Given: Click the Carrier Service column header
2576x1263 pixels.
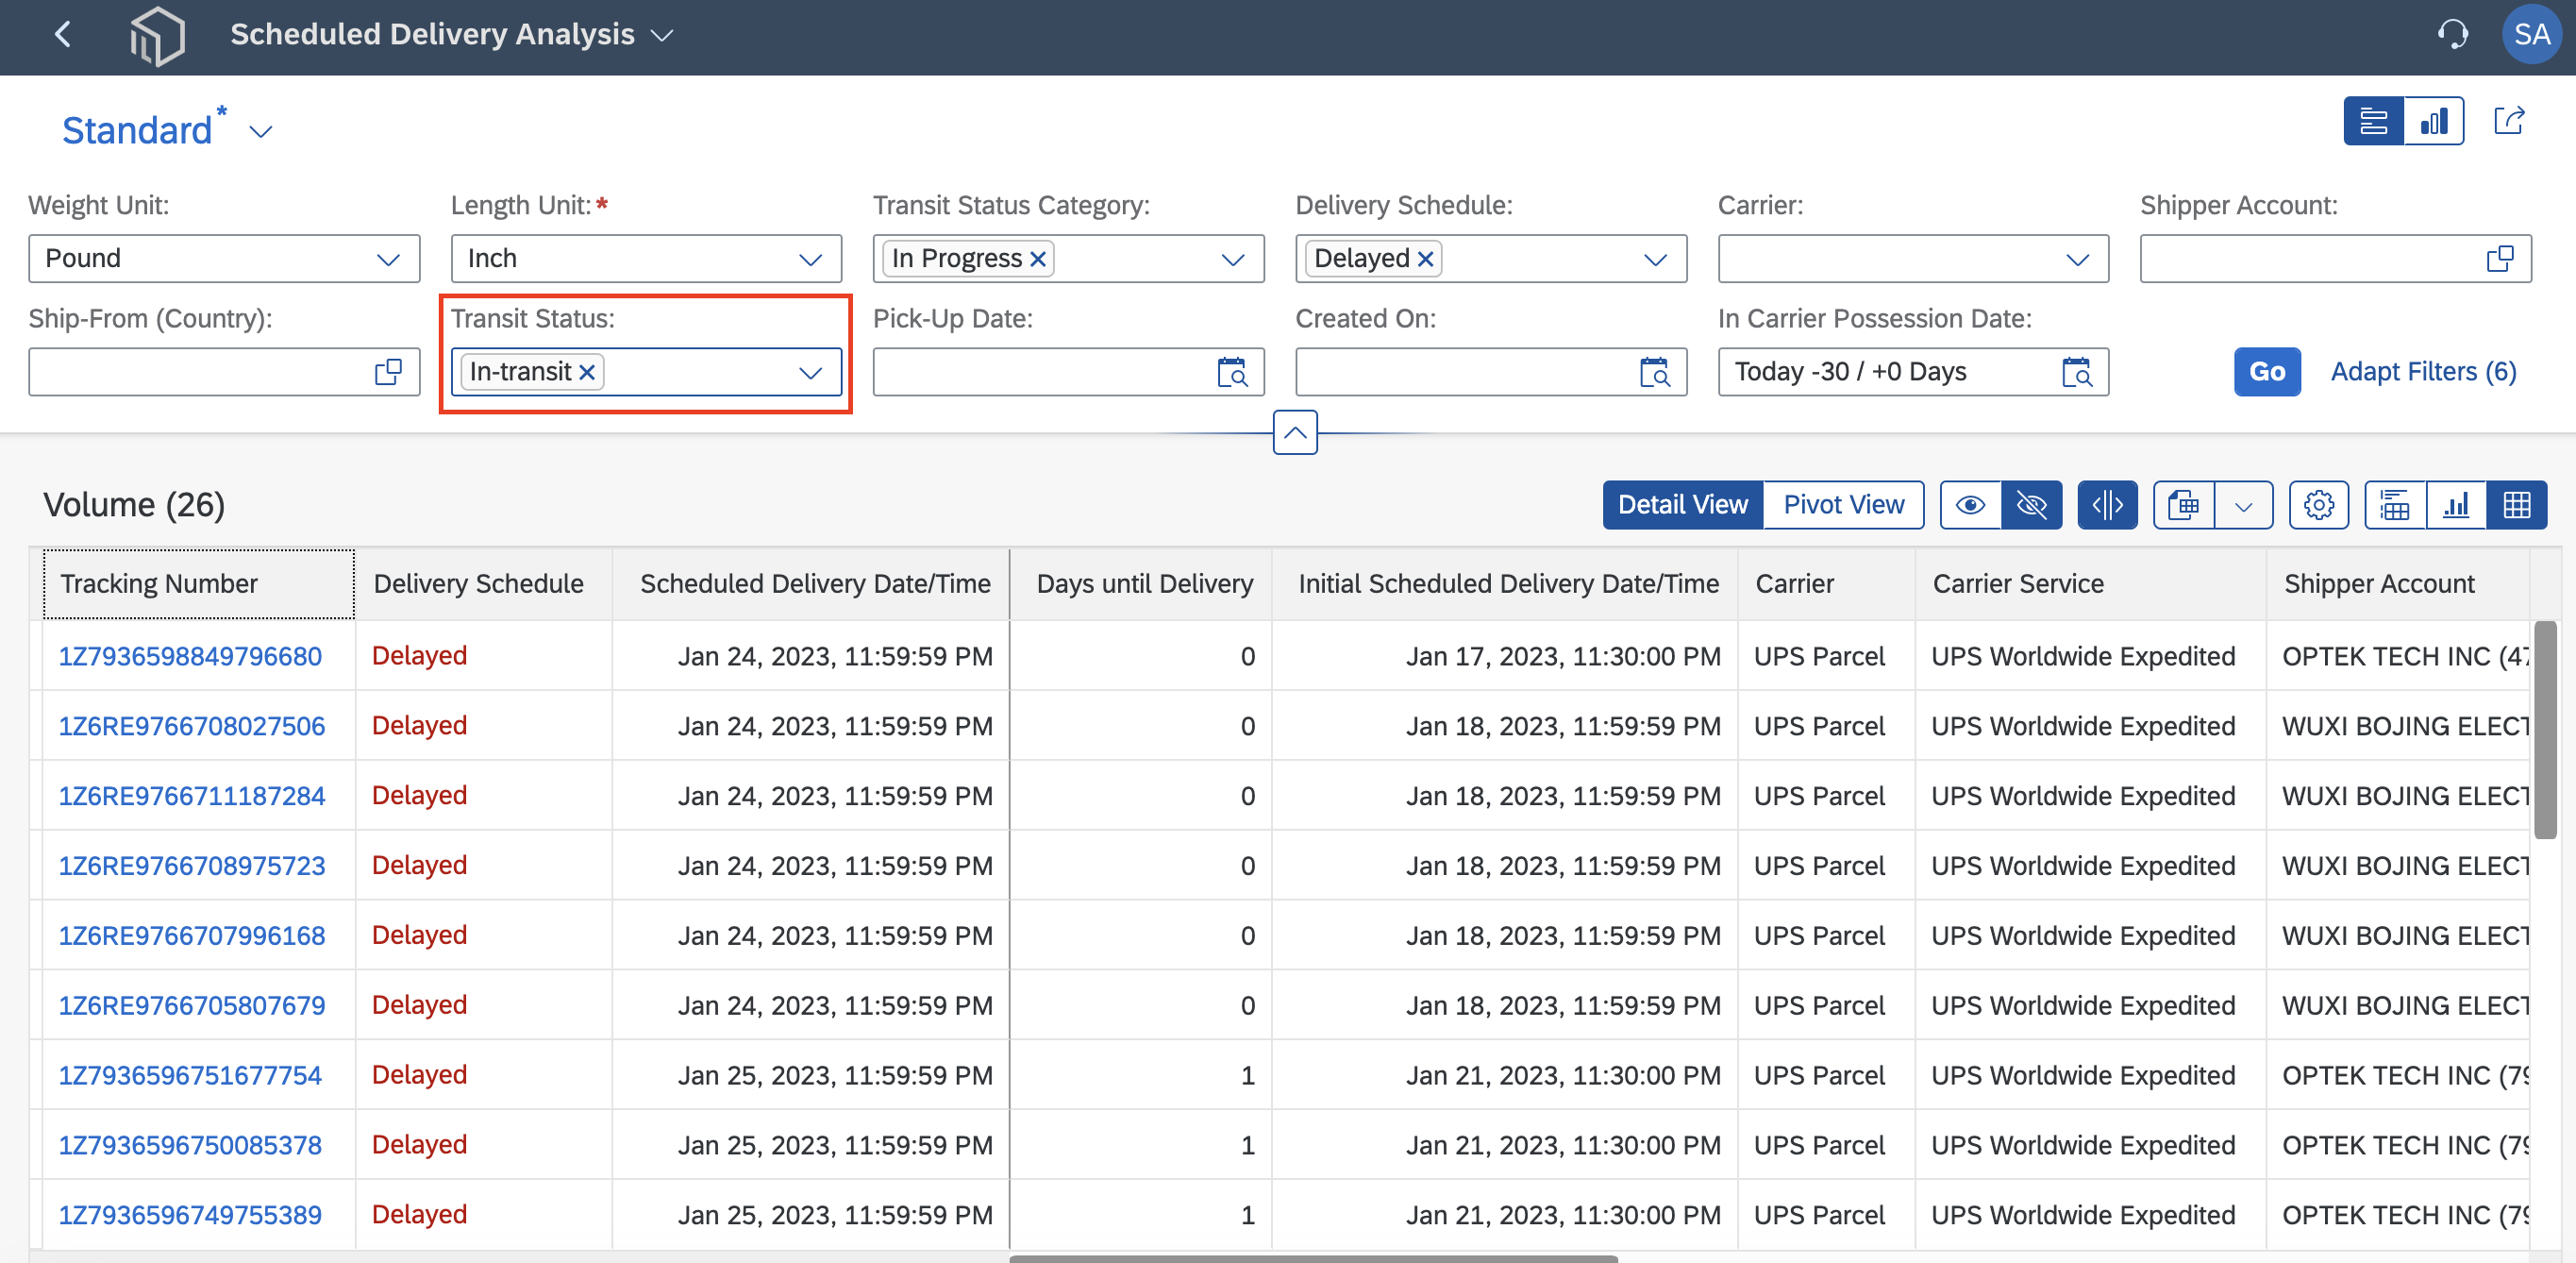Looking at the screenshot, I should (x=2089, y=584).
